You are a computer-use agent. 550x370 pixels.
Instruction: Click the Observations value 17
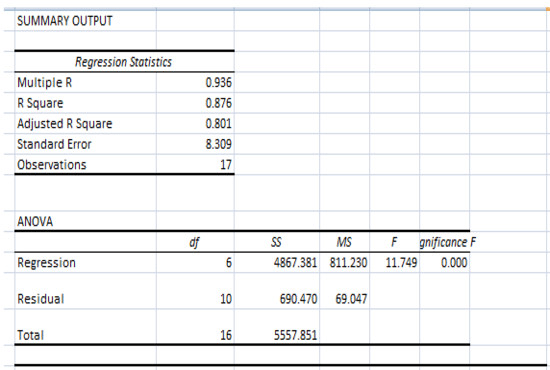pos(226,165)
